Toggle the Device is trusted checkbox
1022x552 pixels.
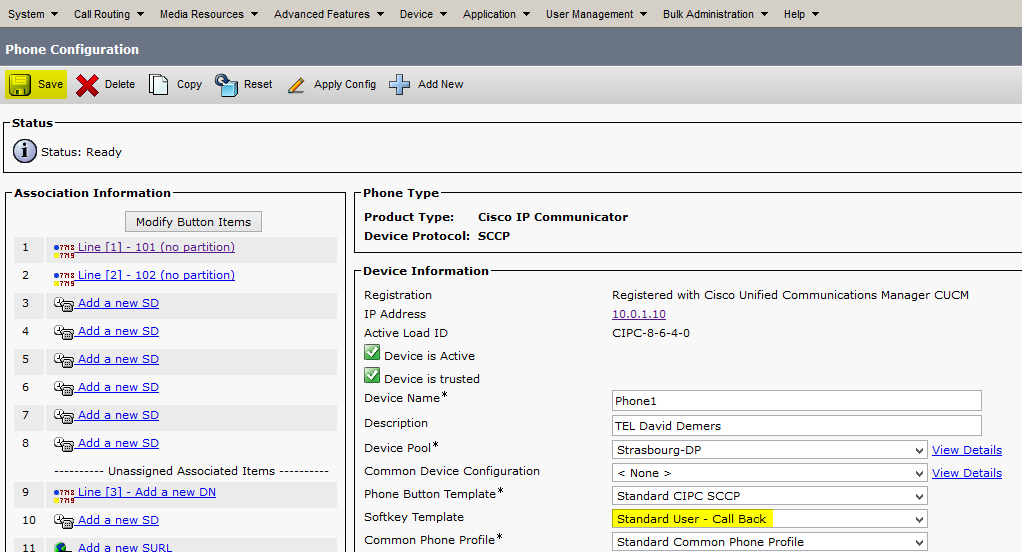pyautogui.click(x=372, y=376)
